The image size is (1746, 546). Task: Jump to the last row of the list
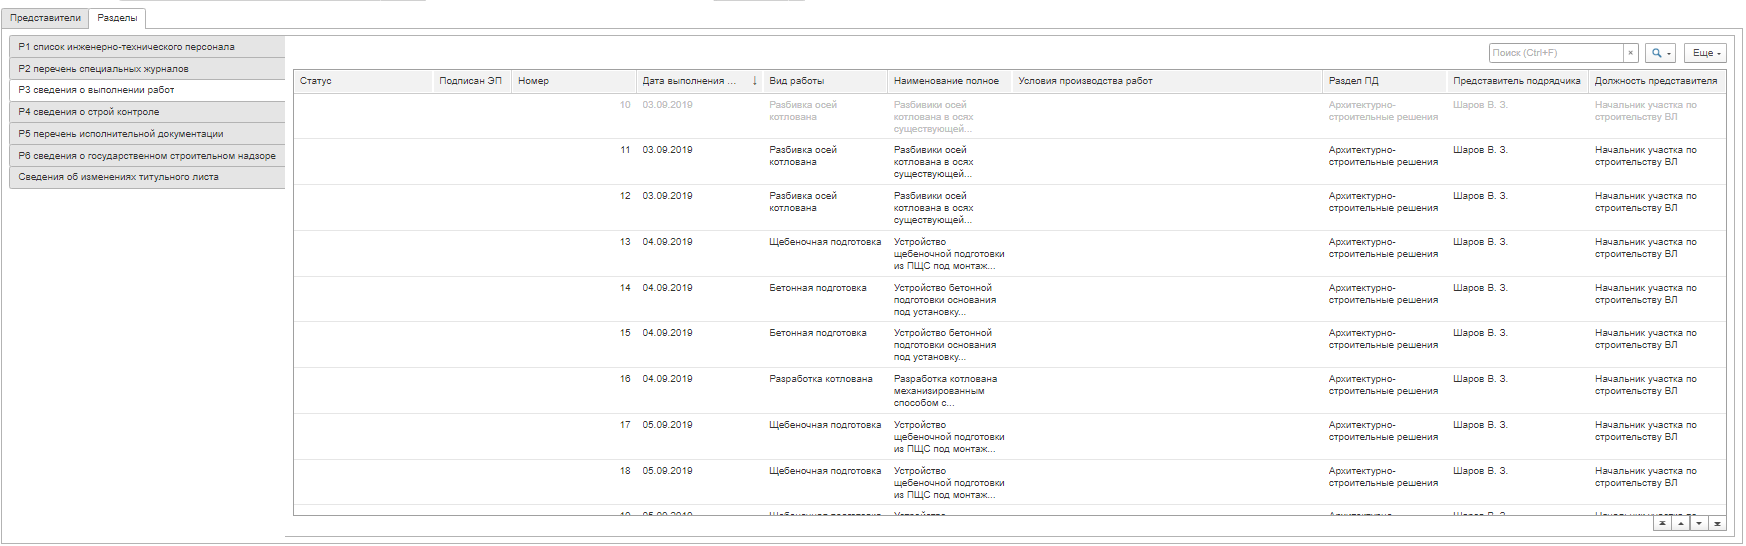(1717, 523)
